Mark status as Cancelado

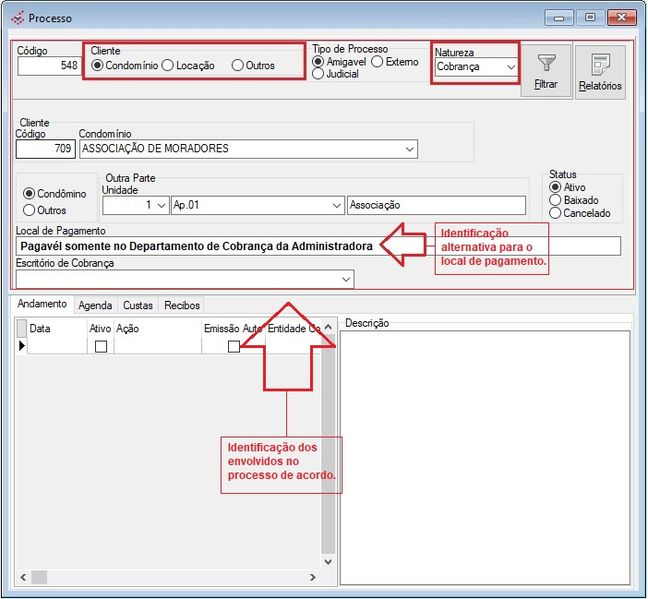[555, 213]
